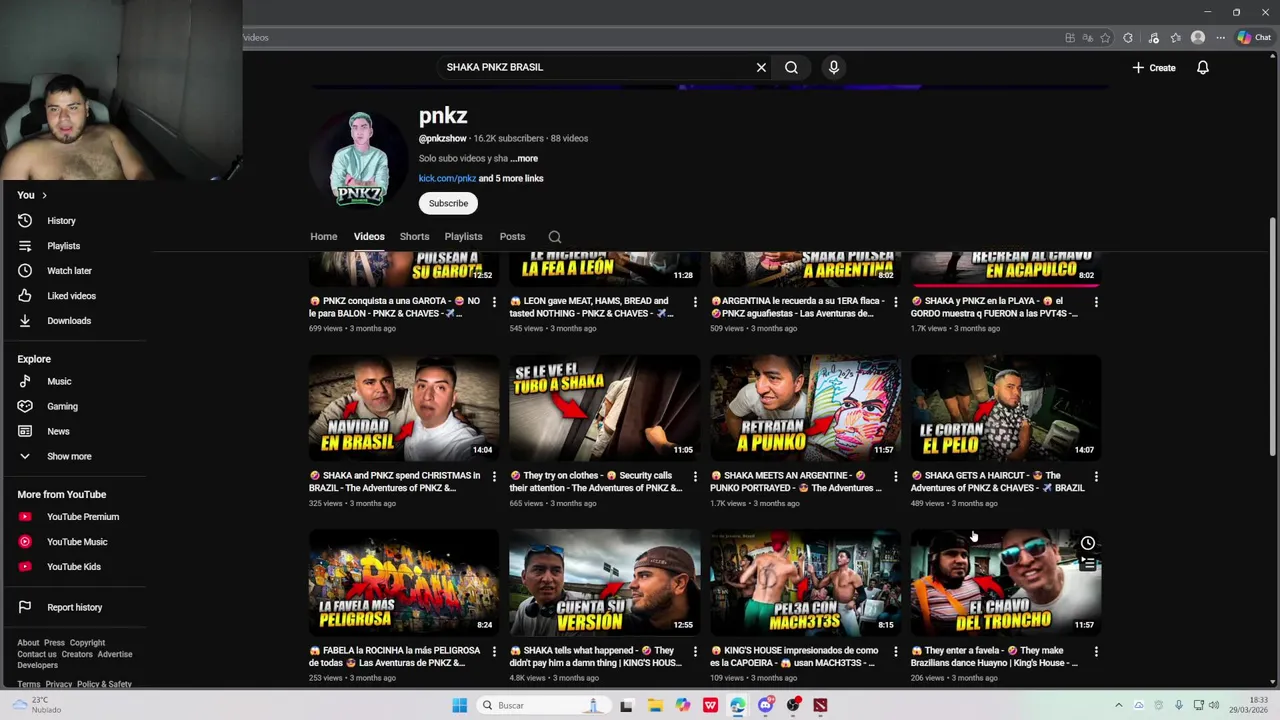Click the search magnifier button
1280x720 pixels.
(791, 67)
